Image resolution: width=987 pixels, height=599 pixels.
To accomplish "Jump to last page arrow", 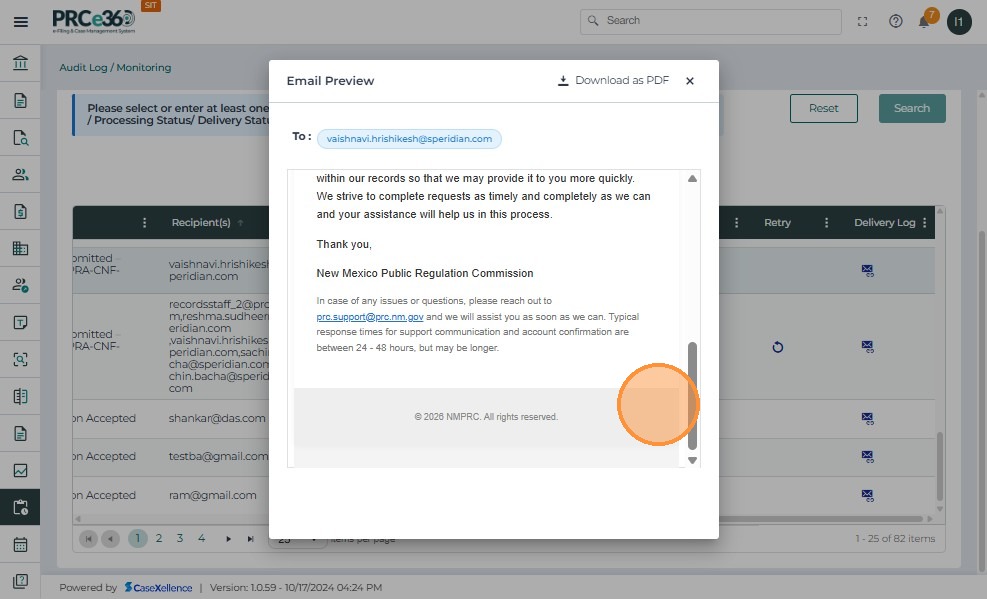I will 251,539.
